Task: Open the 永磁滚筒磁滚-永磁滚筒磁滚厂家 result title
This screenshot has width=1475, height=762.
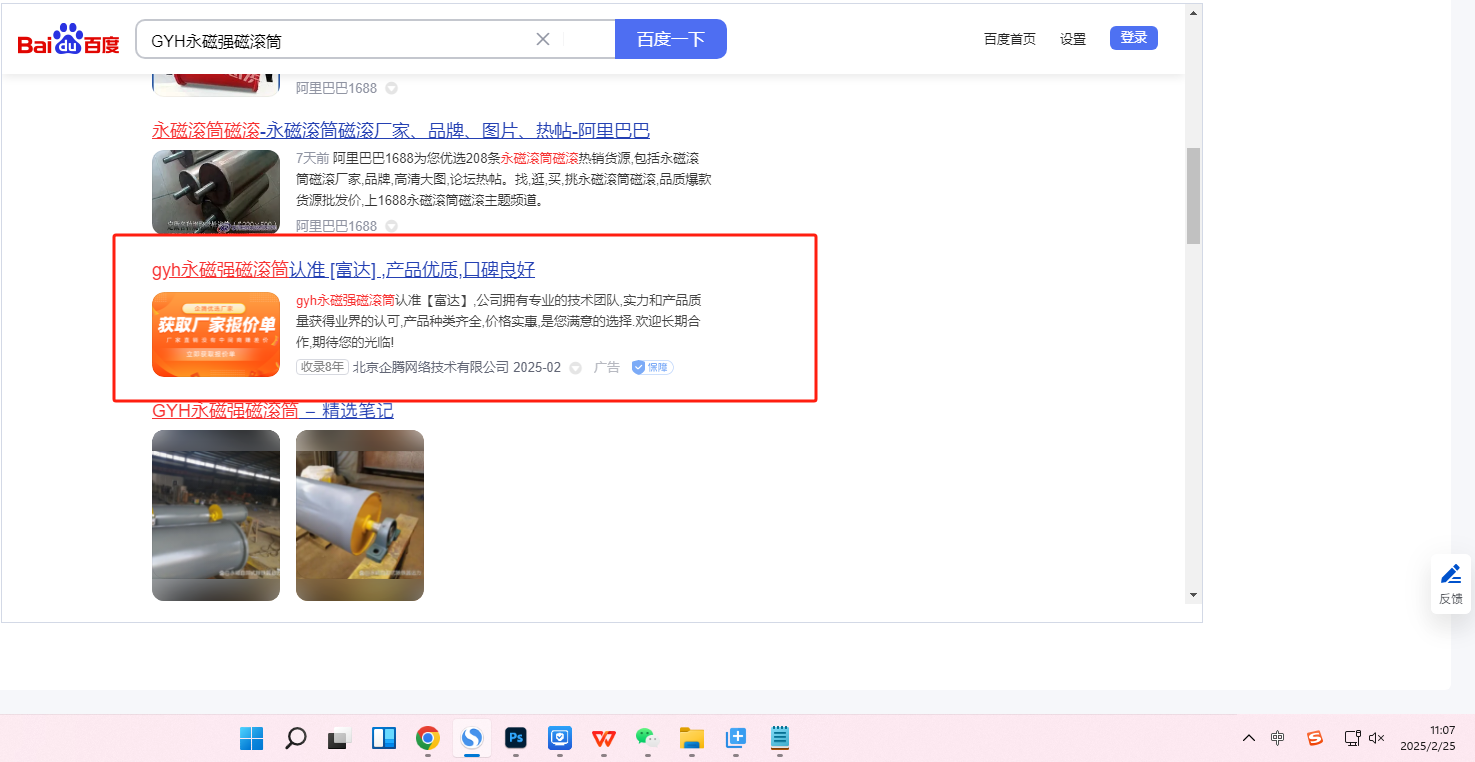Action: (401, 131)
